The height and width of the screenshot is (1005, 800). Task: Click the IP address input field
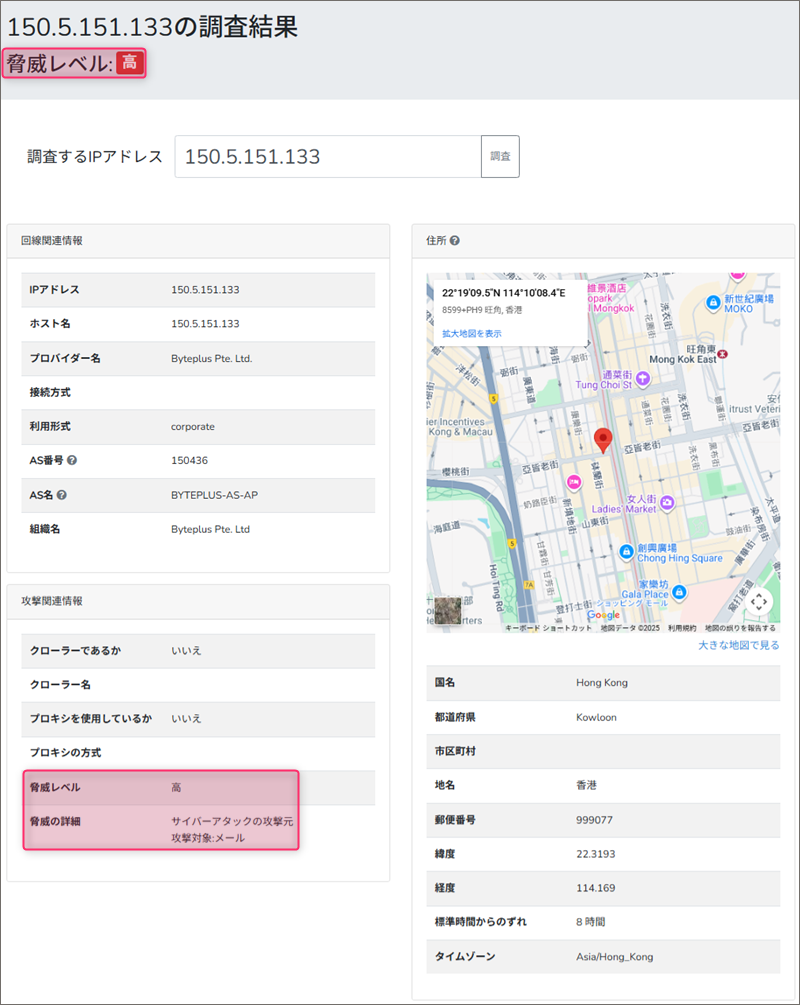[x=327, y=157]
